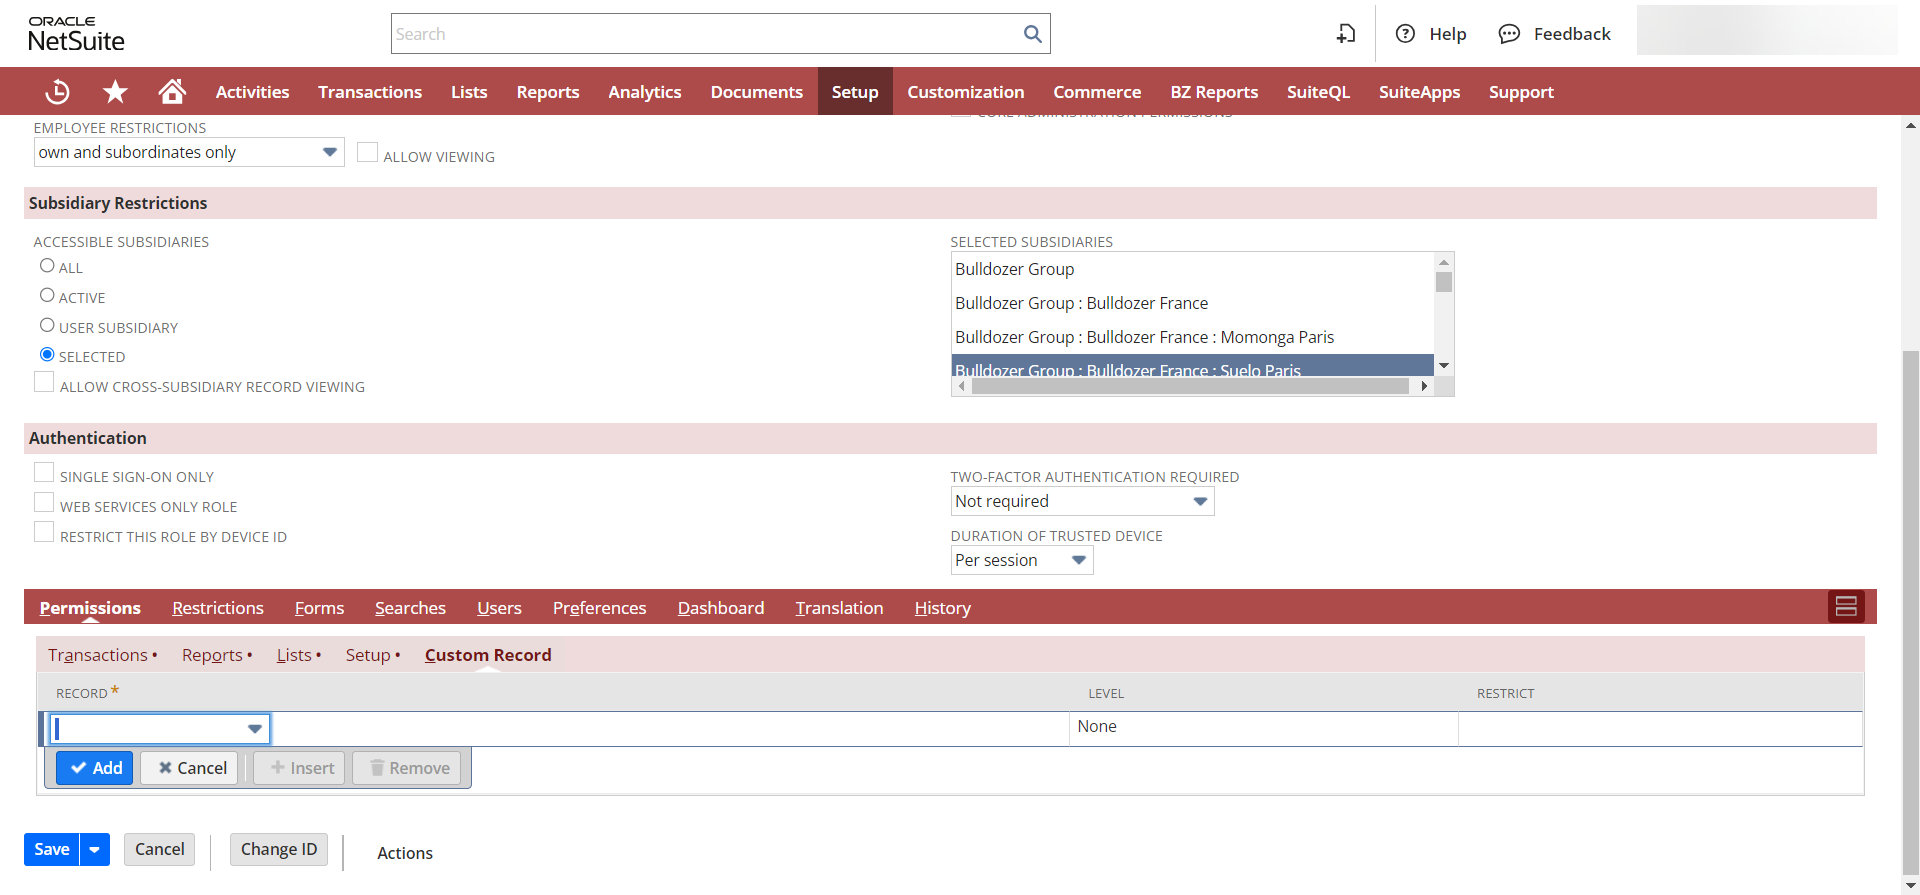Open the Activities menu

point(252,92)
